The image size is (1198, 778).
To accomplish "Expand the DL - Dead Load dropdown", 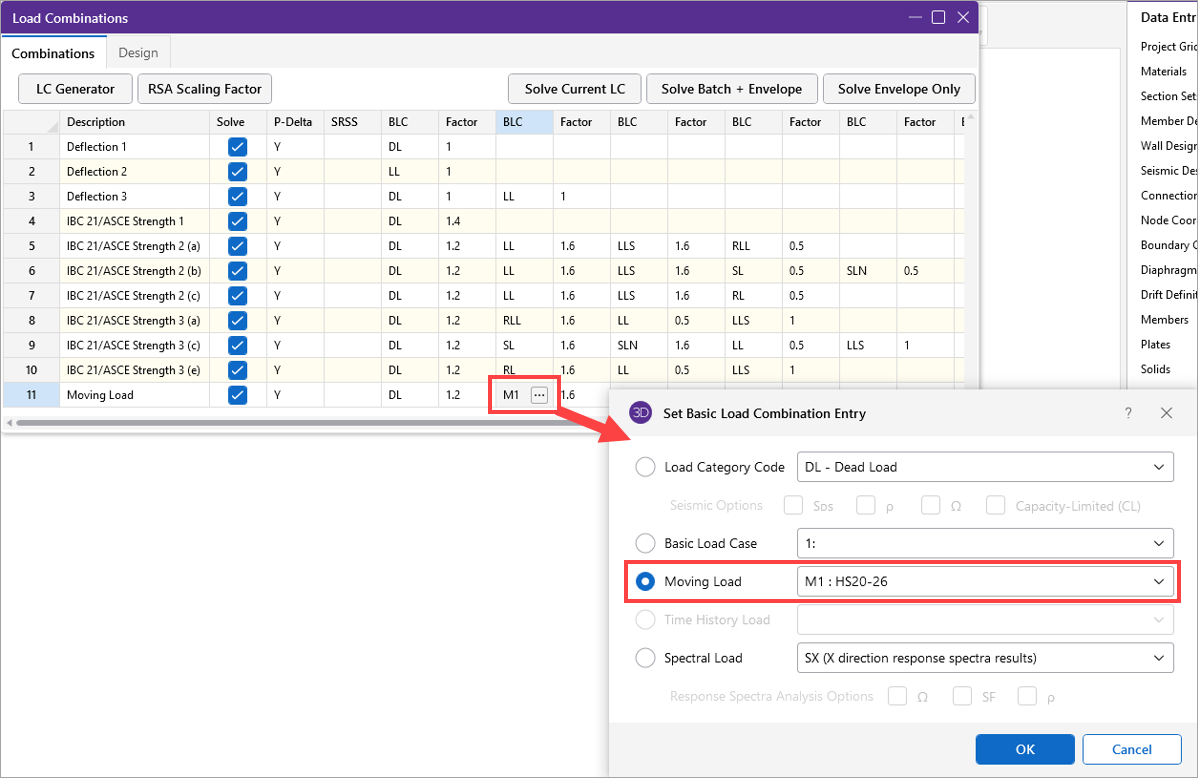I will coord(984,467).
